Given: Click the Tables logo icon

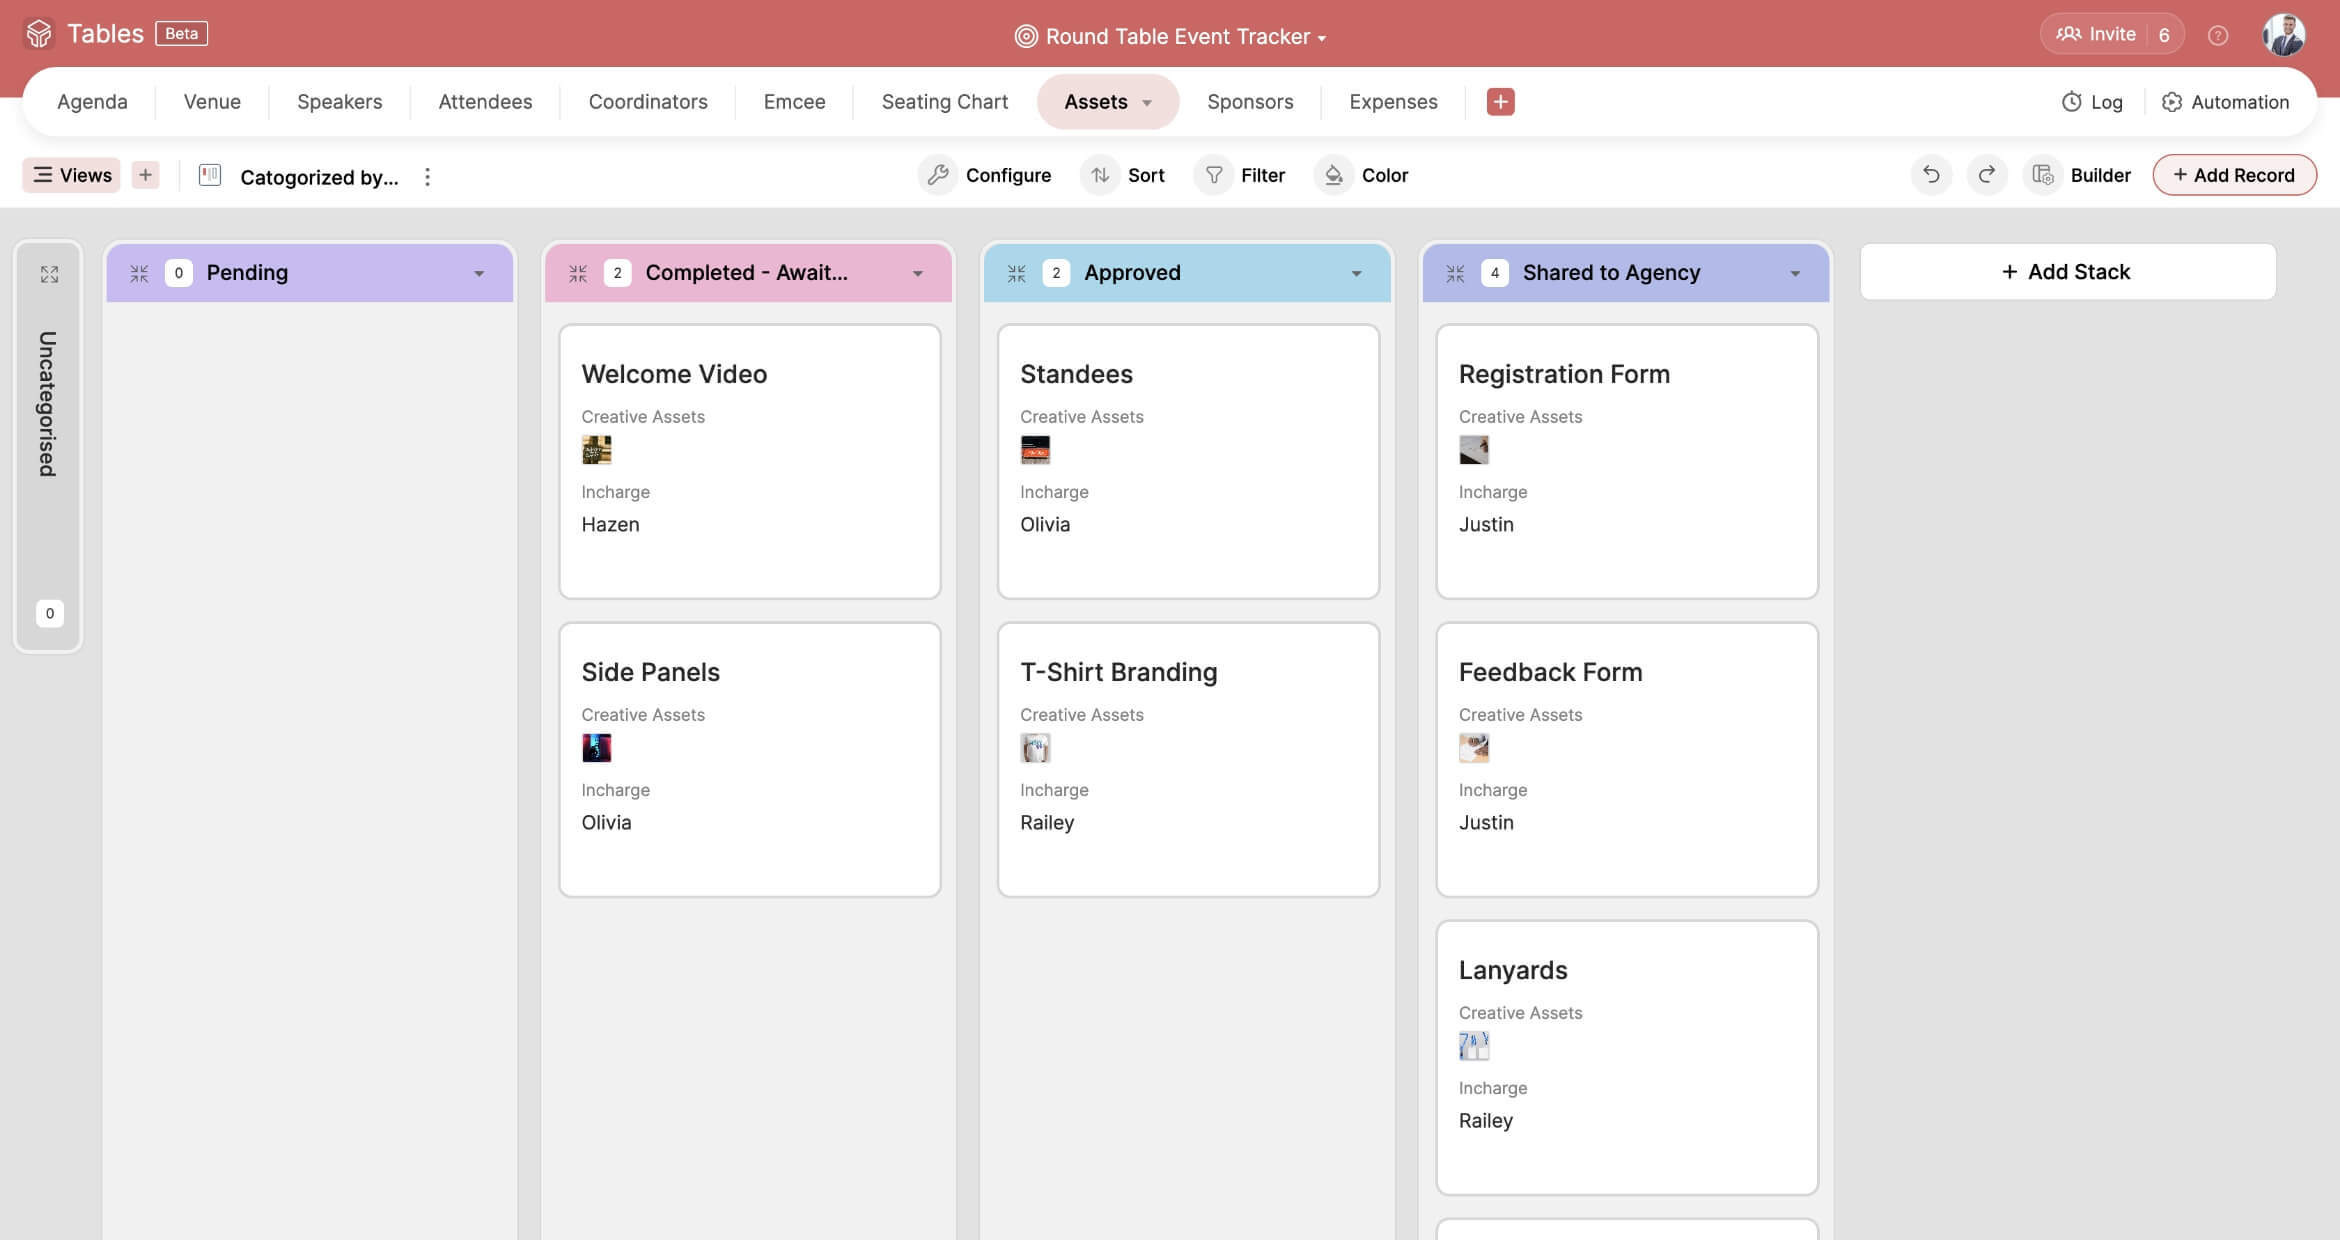Looking at the screenshot, I should tap(39, 34).
